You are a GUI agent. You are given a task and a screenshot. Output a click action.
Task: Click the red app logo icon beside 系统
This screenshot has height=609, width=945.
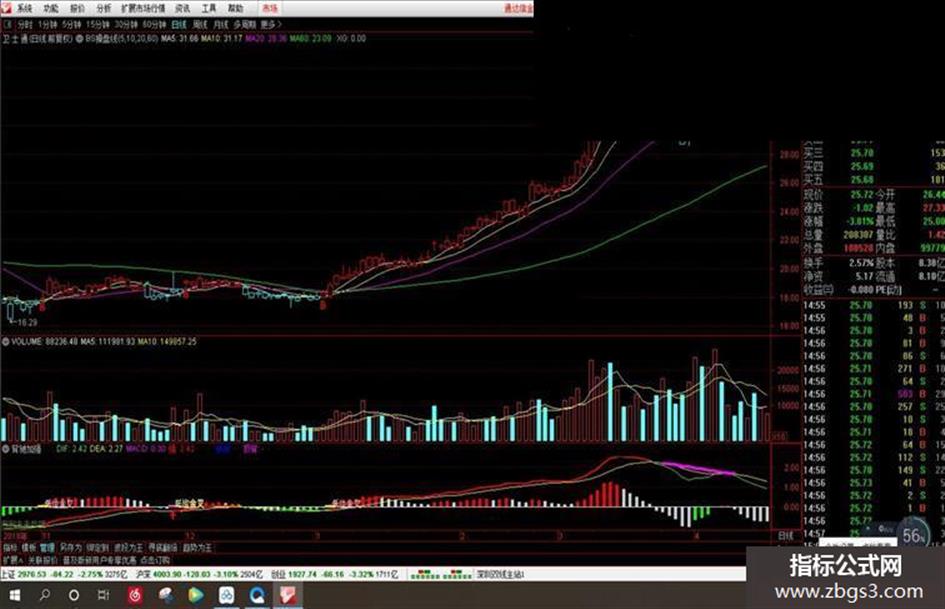tap(7, 8)
